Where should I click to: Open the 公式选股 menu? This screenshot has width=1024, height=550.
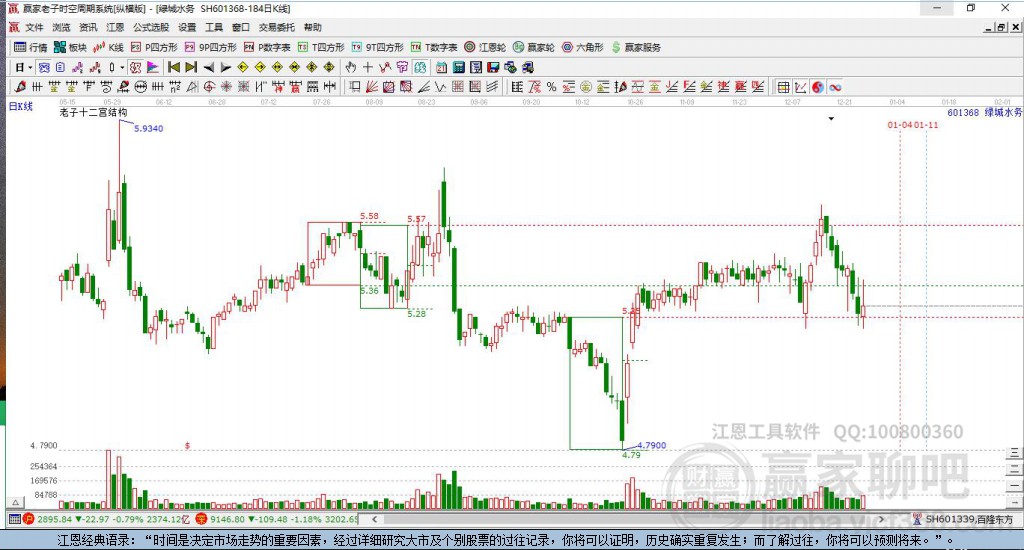[151, 27]
